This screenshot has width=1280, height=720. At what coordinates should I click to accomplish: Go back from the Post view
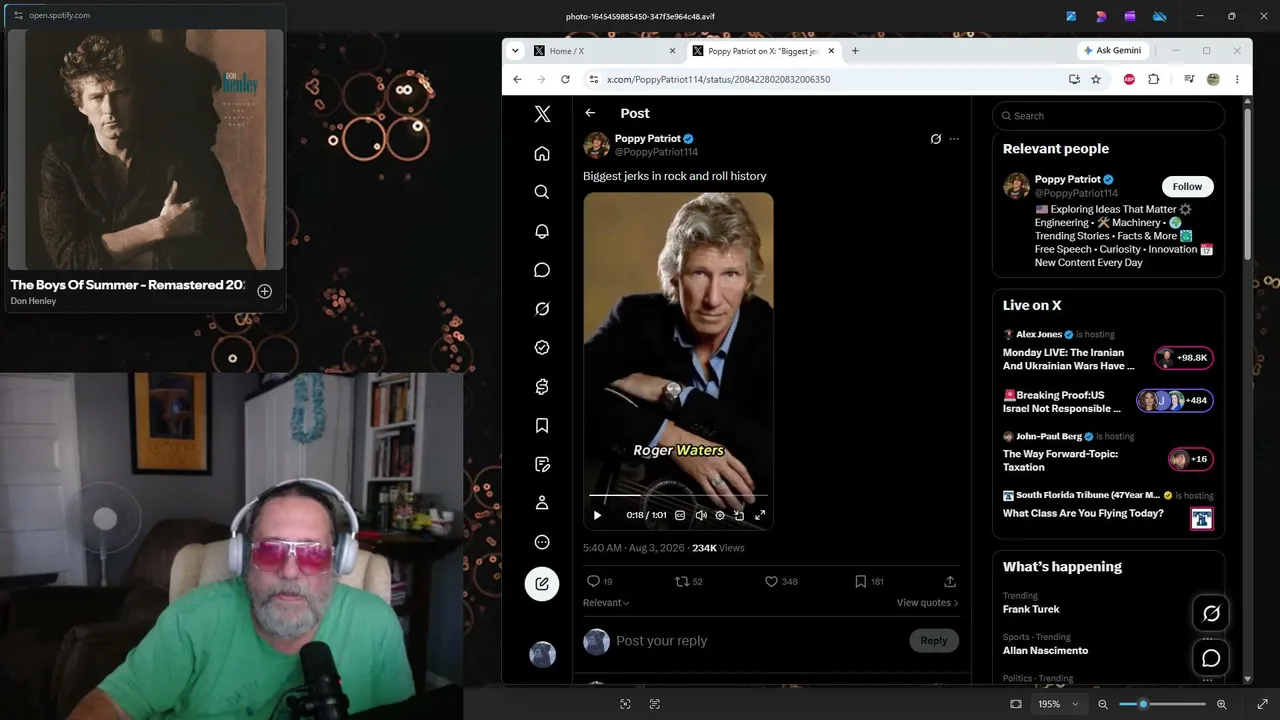(x=590, y=113)
